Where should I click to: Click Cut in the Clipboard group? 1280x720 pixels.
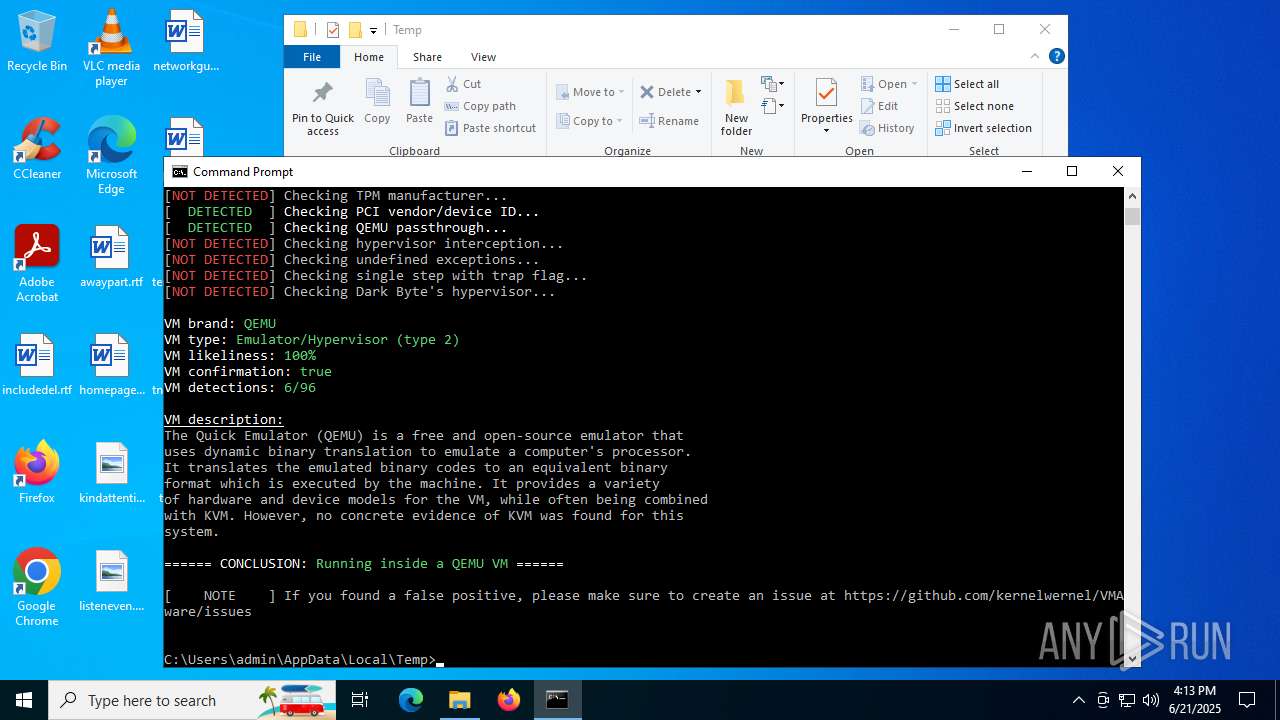(463, 84)
